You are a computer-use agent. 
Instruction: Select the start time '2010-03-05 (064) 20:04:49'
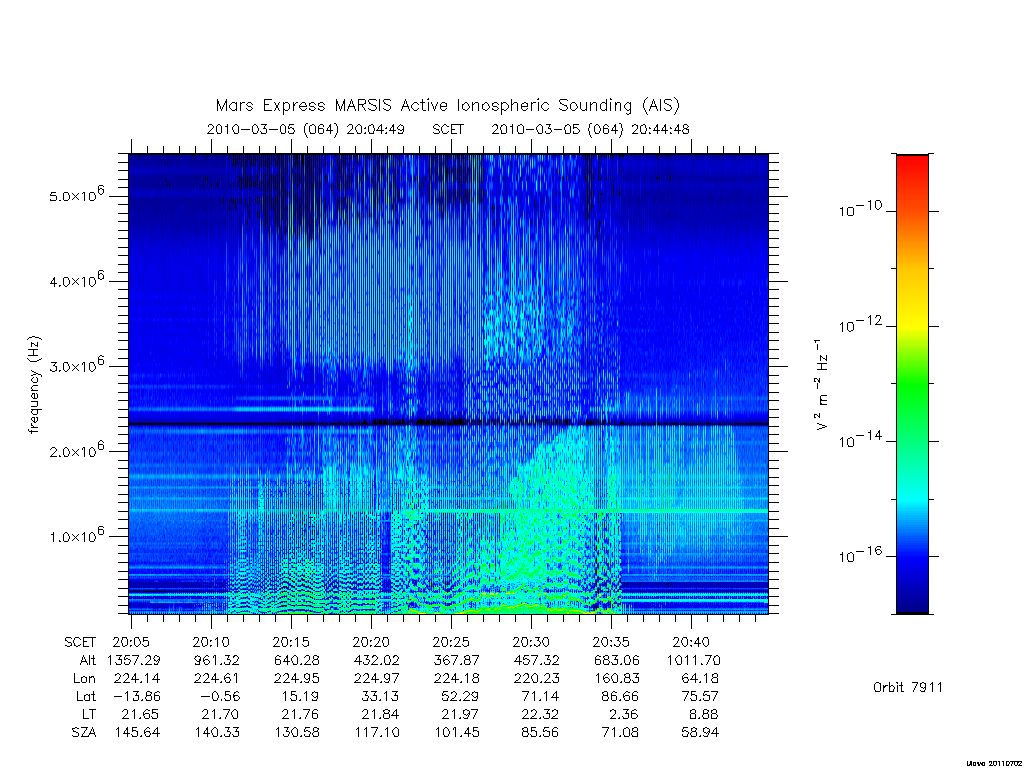[306, 129]
